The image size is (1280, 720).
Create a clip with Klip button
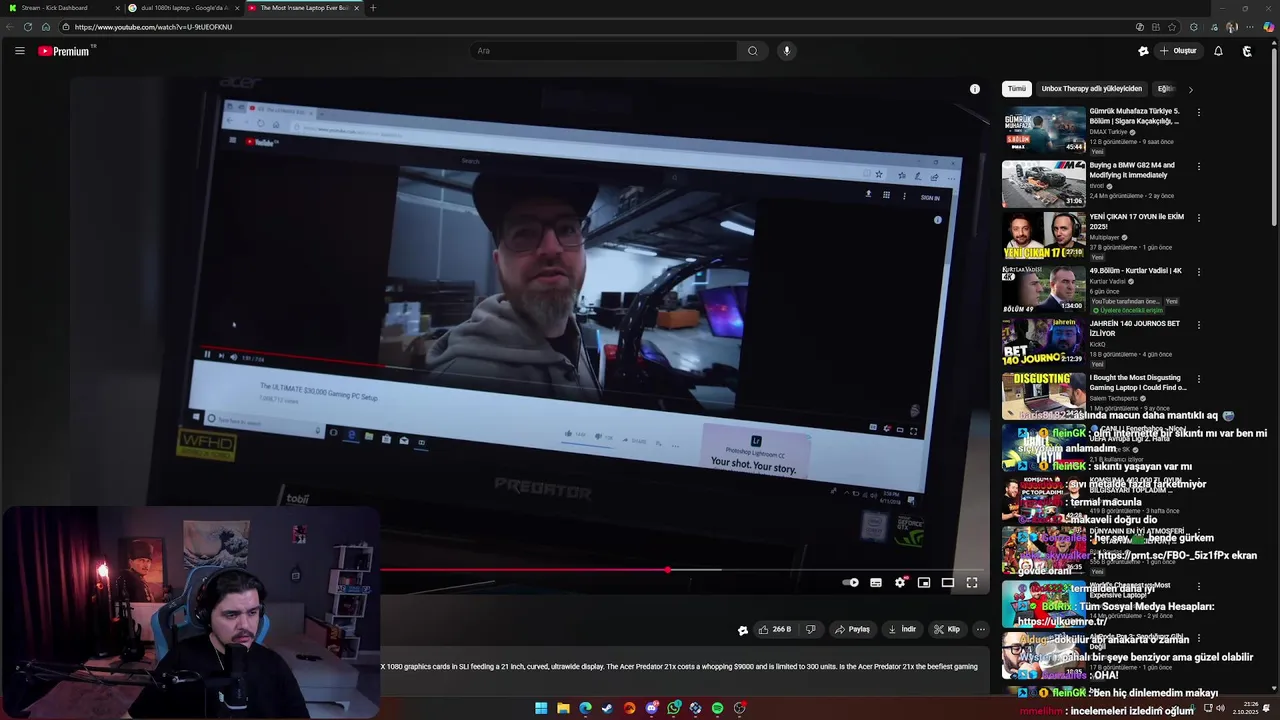tap(947, 629)
